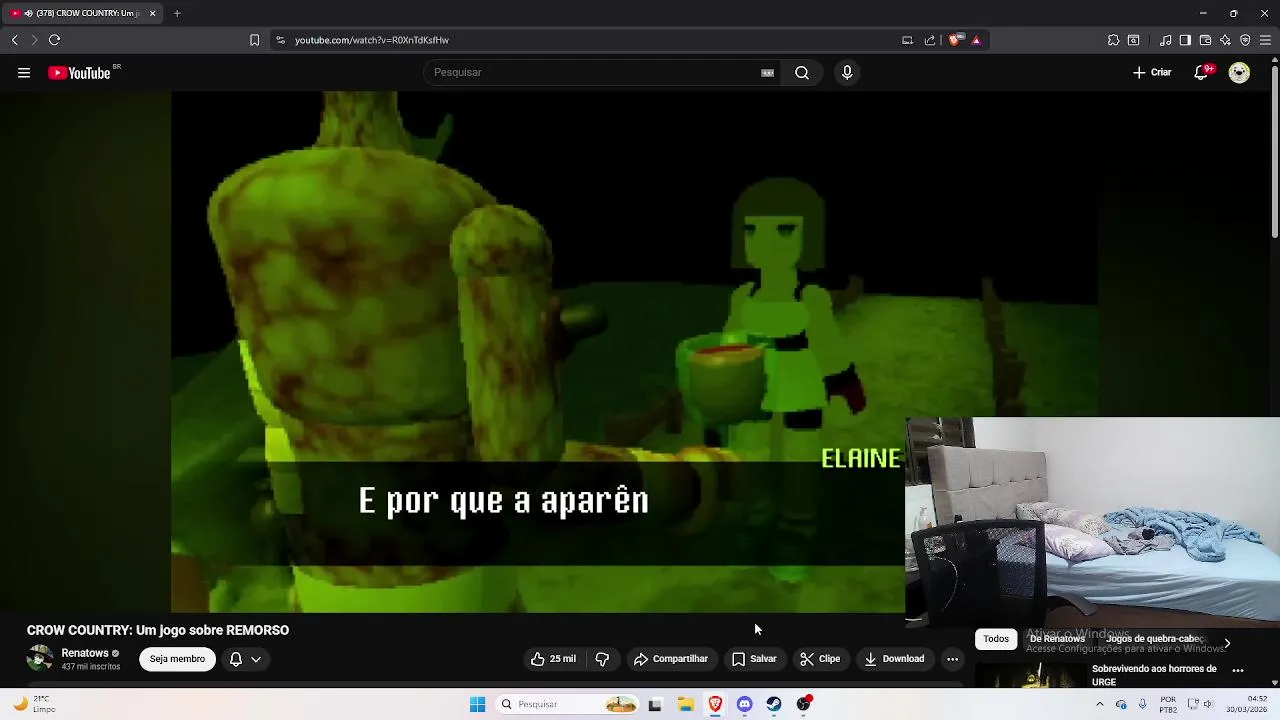Open YouTube notifications bell
The height and width of the screenshot is (720, 1280).
1201,72
